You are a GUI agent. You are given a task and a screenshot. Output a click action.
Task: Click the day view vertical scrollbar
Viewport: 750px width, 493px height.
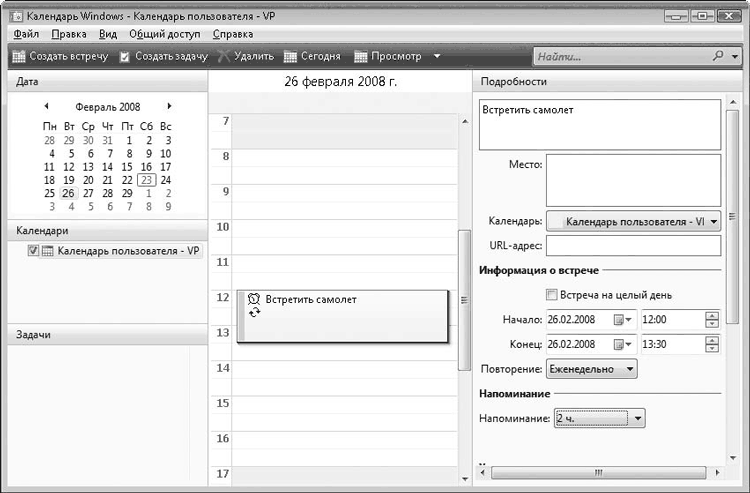pos(463,300)
